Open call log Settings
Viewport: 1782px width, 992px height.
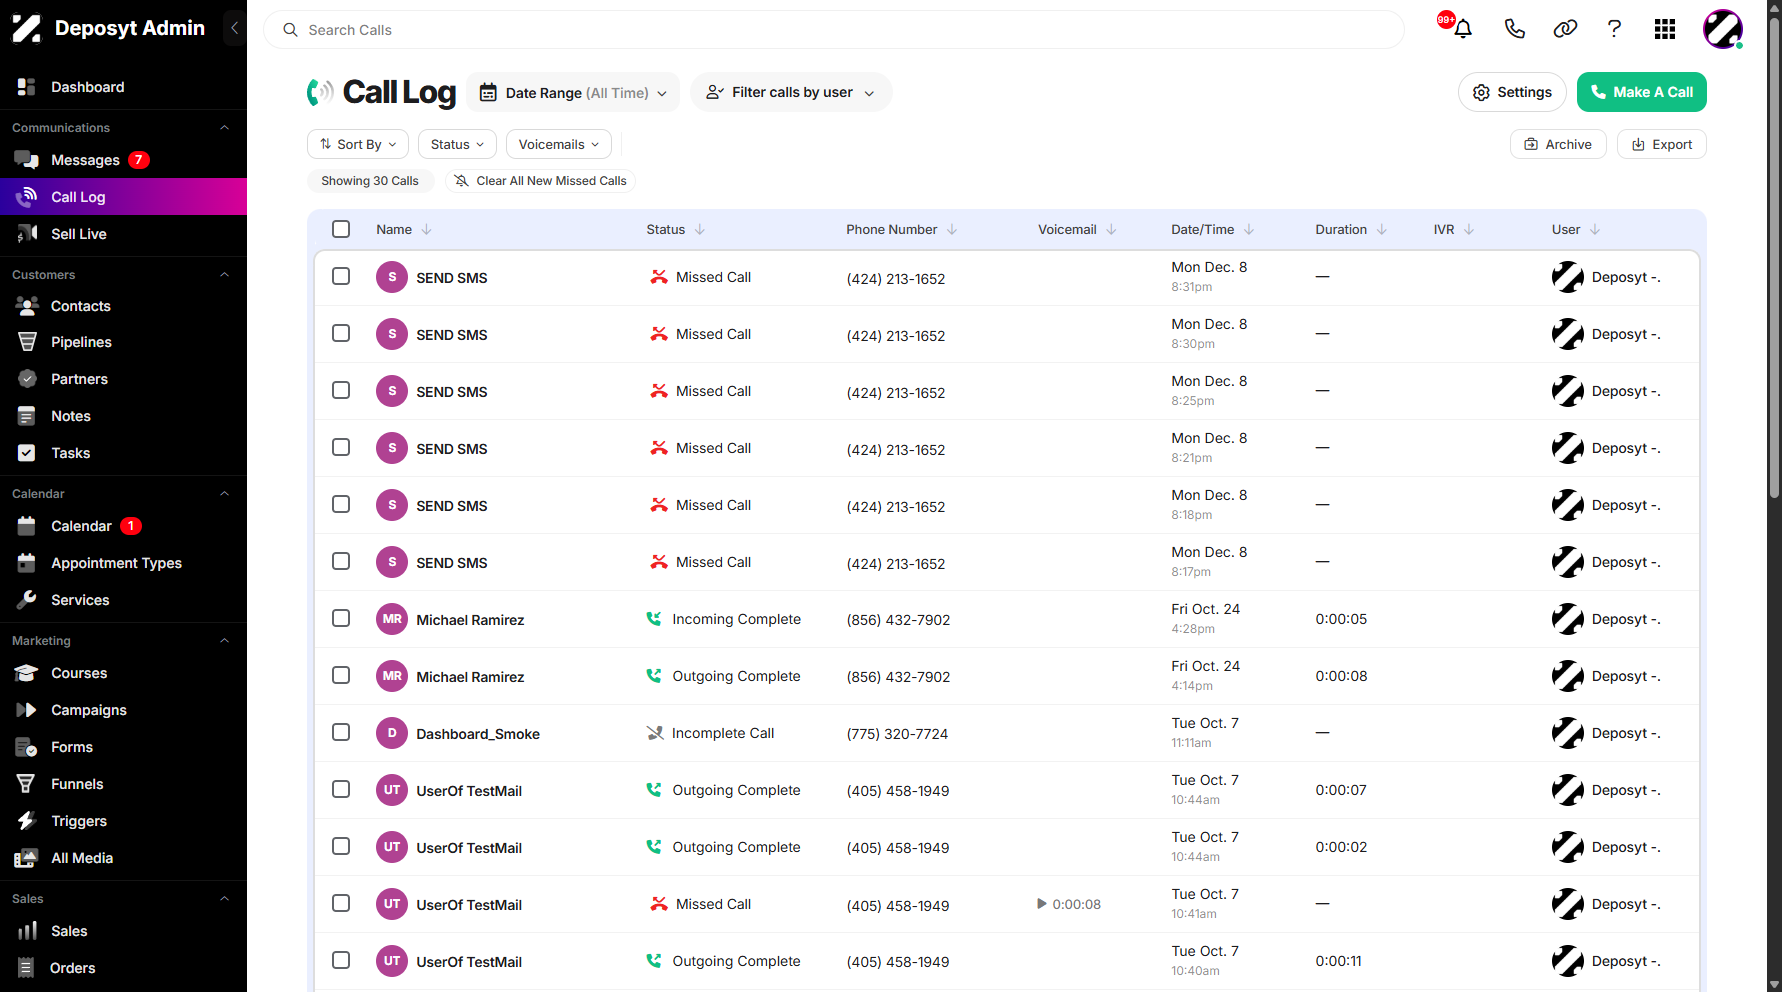[1512, 92]
